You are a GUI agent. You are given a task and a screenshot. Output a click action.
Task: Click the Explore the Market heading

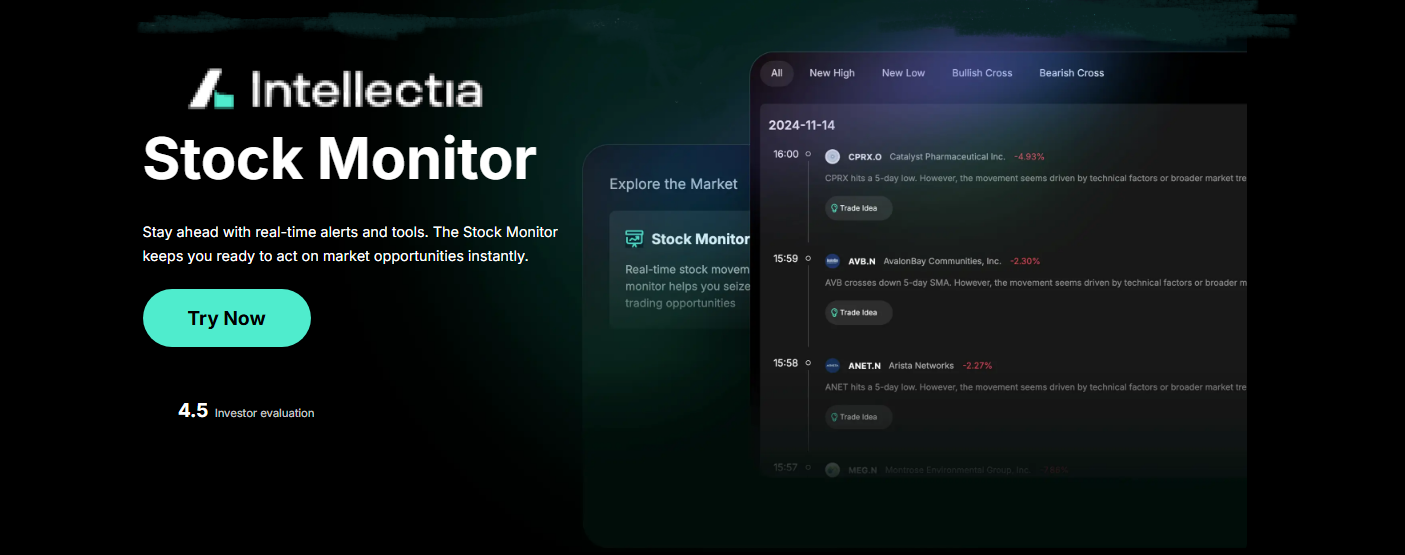click(673, 184)
